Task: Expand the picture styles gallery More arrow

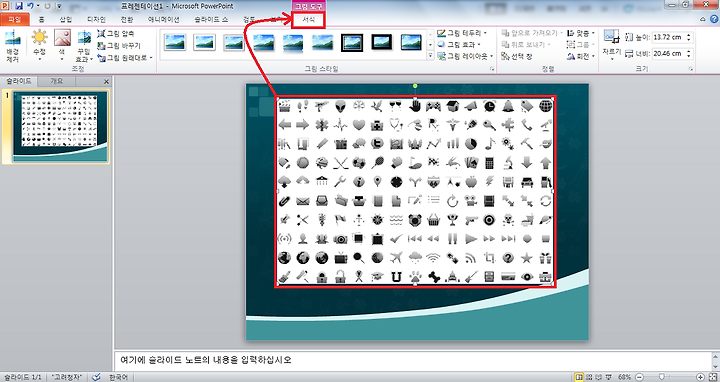Action: coord(430,56)
